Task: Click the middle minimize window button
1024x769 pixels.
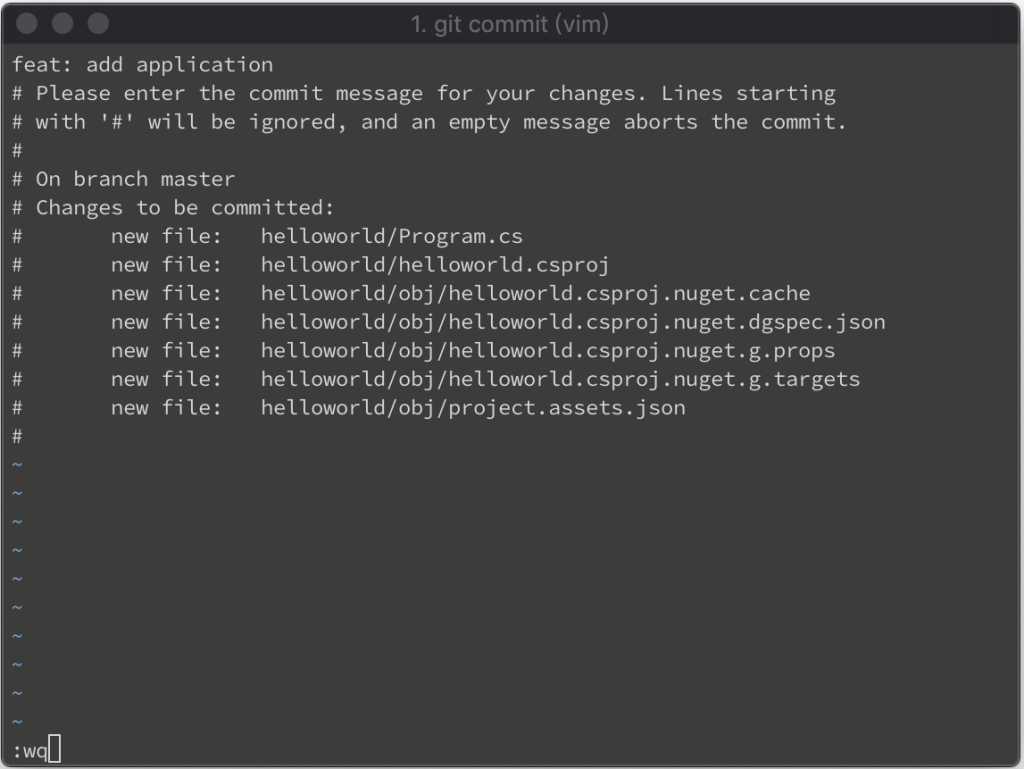Action: [63, 24]
